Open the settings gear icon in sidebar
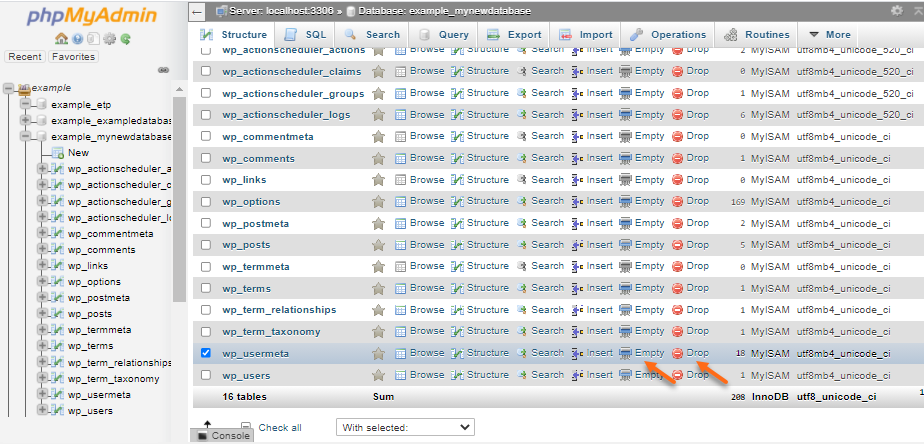 pyautogui.click(x=109, y=39)
